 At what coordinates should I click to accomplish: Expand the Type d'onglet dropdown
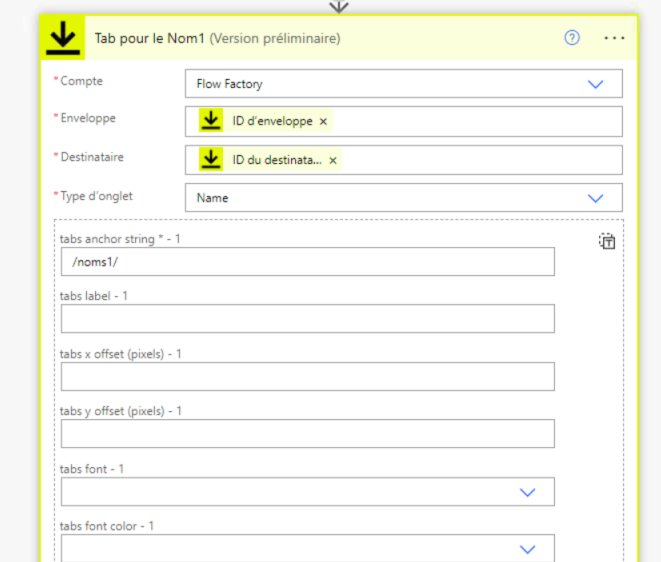point(596,198)
